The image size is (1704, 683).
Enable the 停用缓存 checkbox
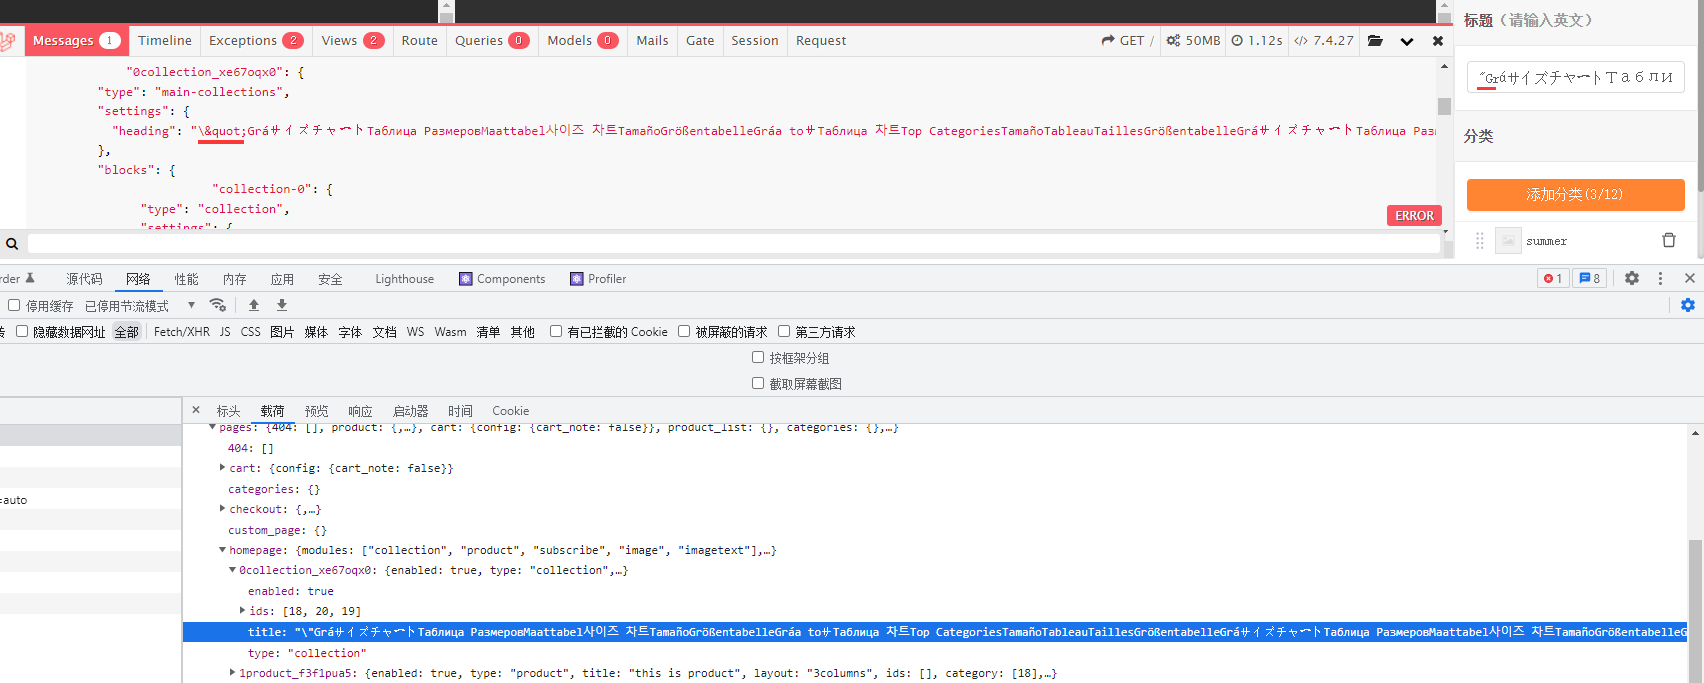click(x=14, y=305)
